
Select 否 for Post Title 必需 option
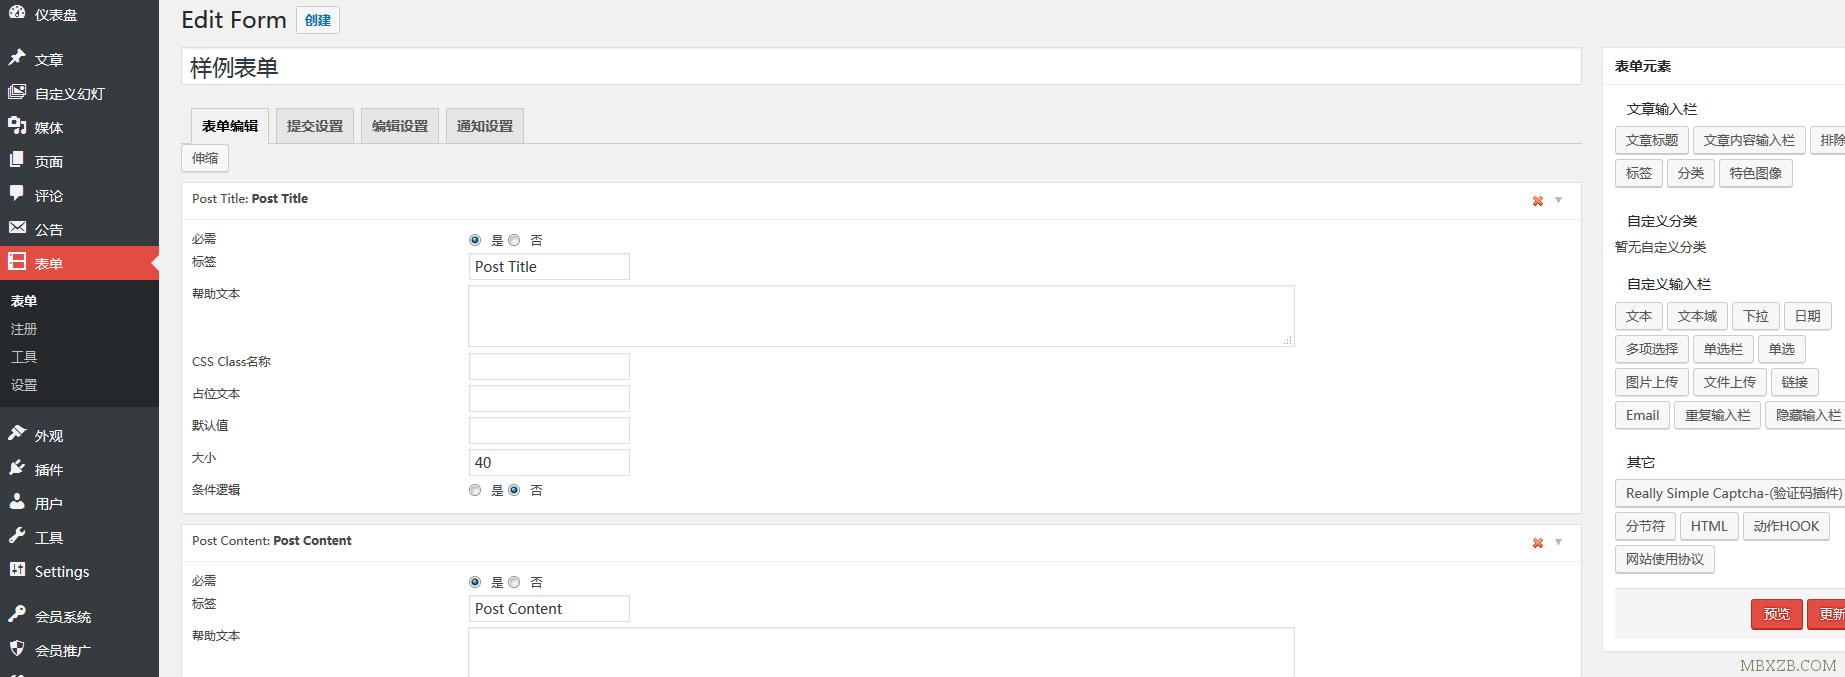point(514,239)
